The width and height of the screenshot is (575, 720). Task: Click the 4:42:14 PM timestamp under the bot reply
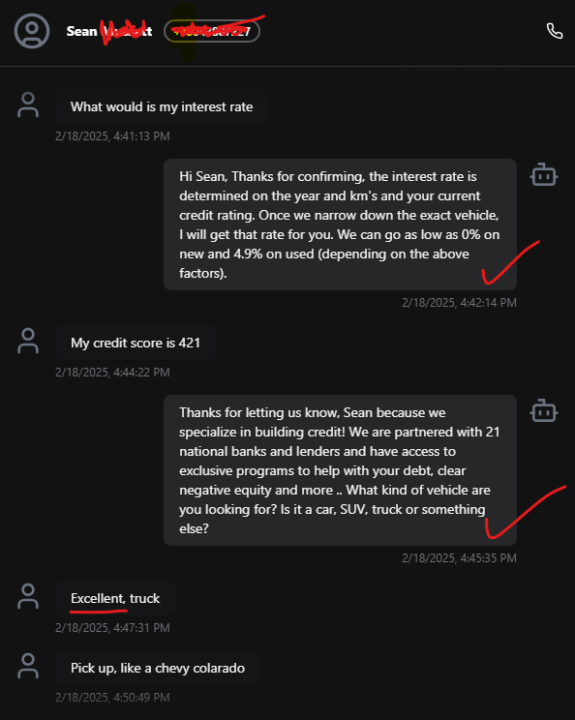[x=459, y=303]
